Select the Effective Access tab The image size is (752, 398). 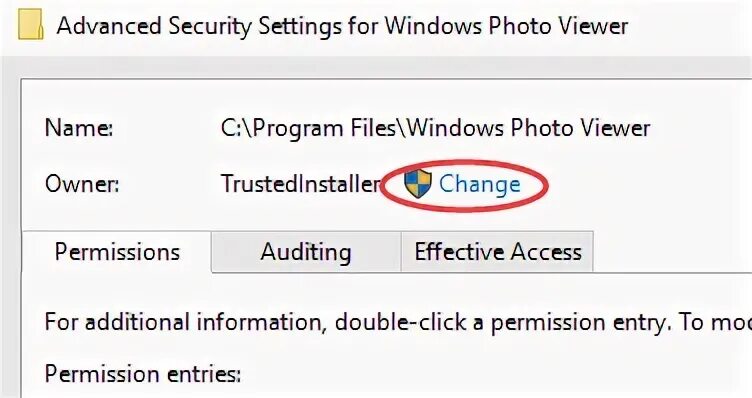pyautogui.click(x=497, y=252)
